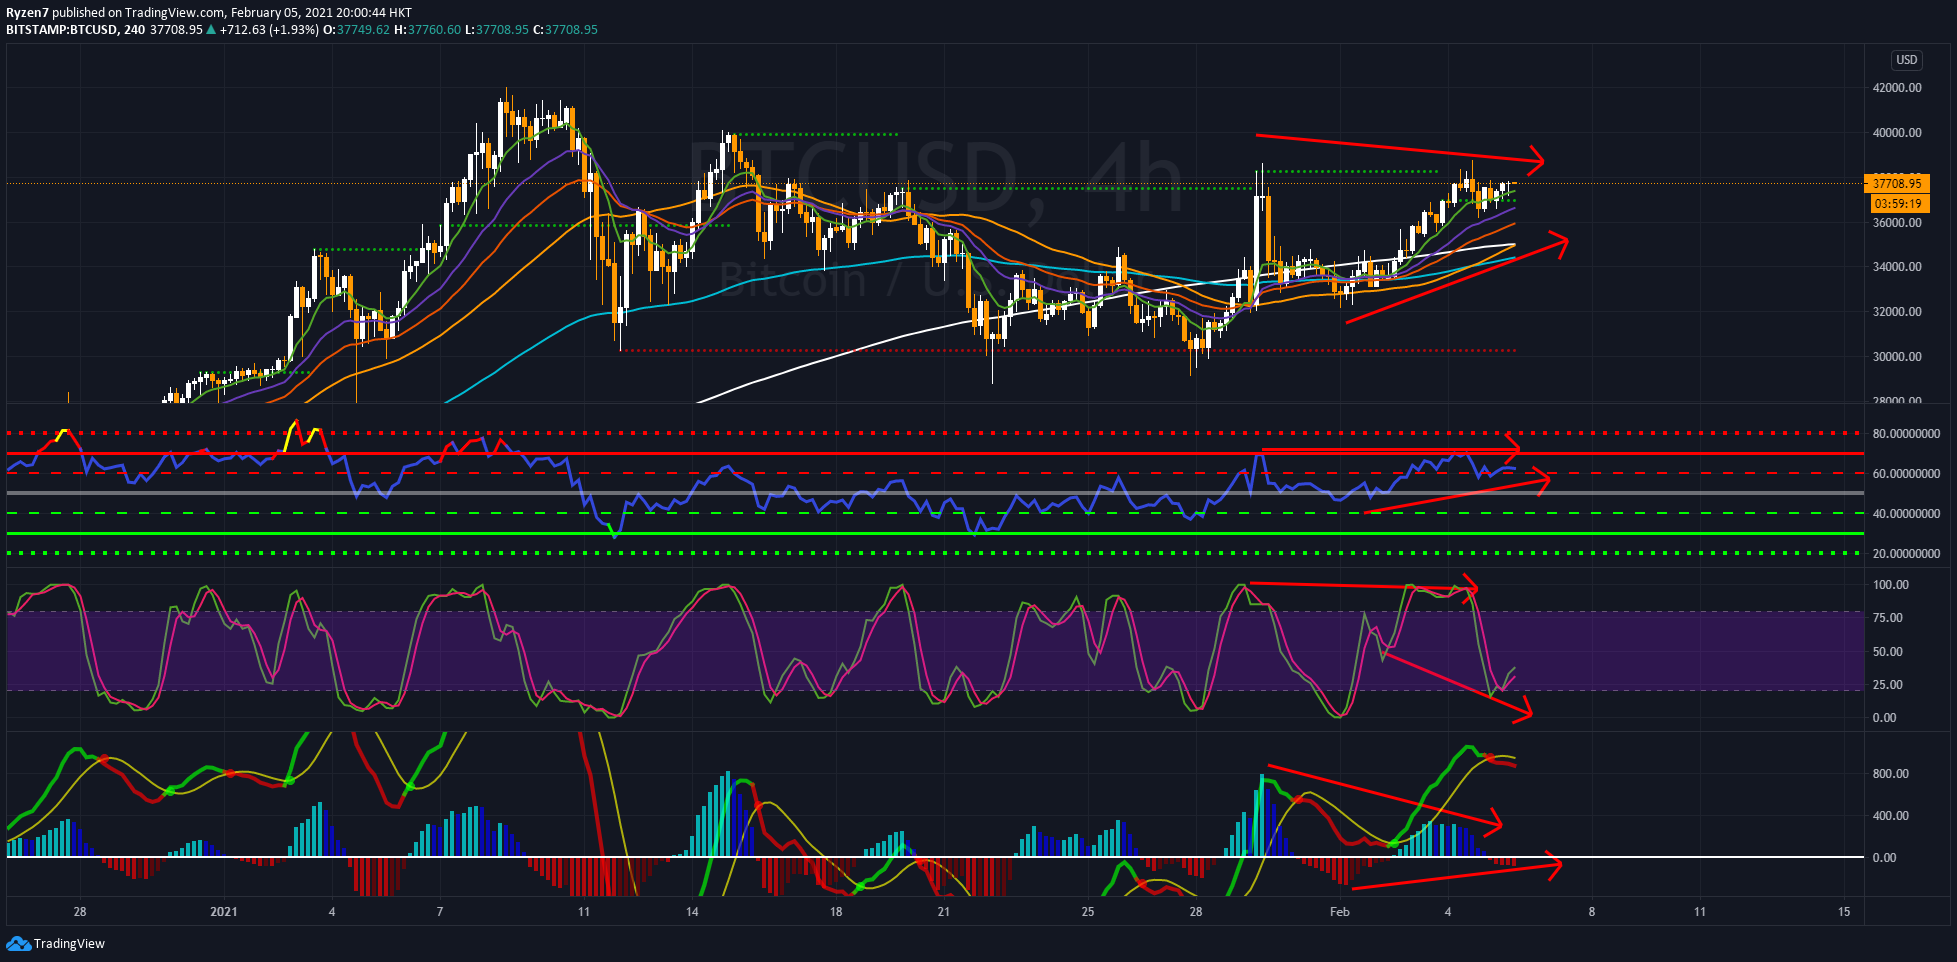Click the 7 date label on time axis

pyautogui.click(x=440, y=912)
